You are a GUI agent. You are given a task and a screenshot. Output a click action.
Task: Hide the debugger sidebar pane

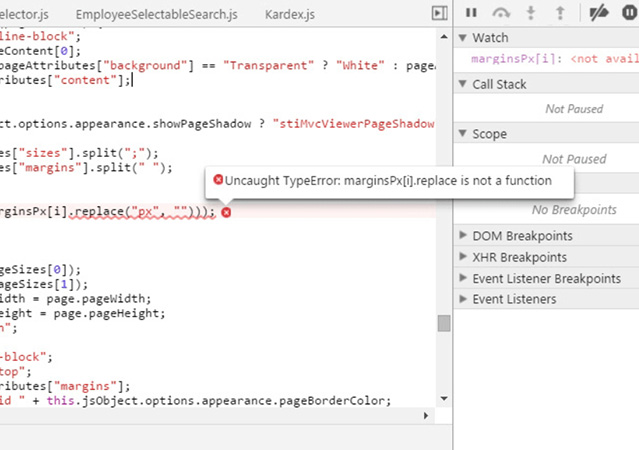[x=439, y=13]
